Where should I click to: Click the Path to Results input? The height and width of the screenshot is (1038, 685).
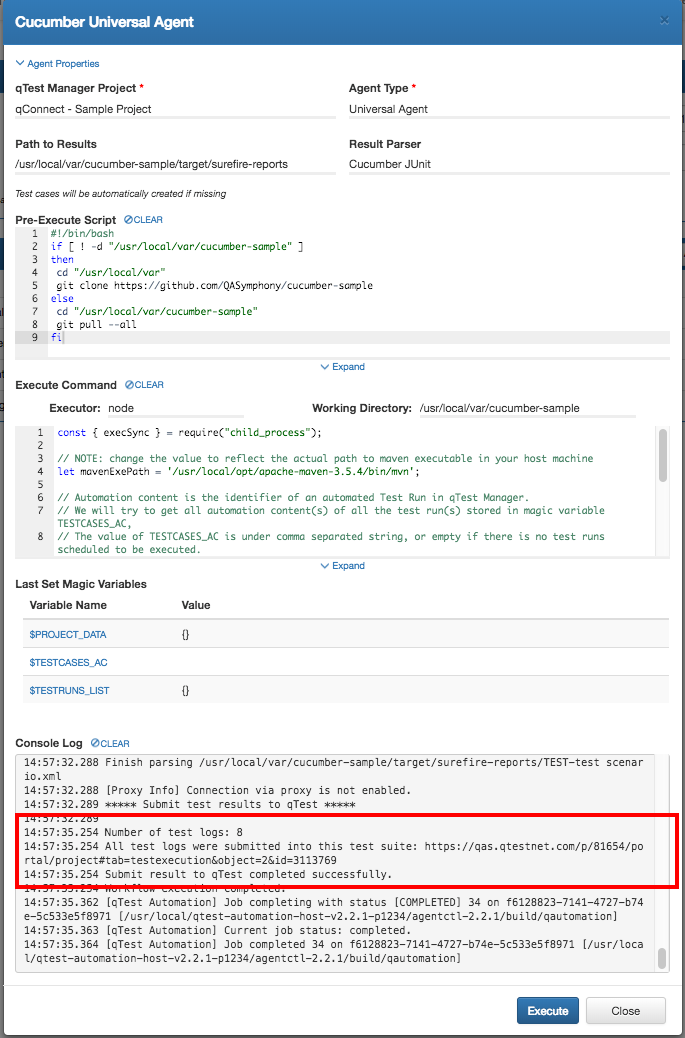click(x=175, y=164)
